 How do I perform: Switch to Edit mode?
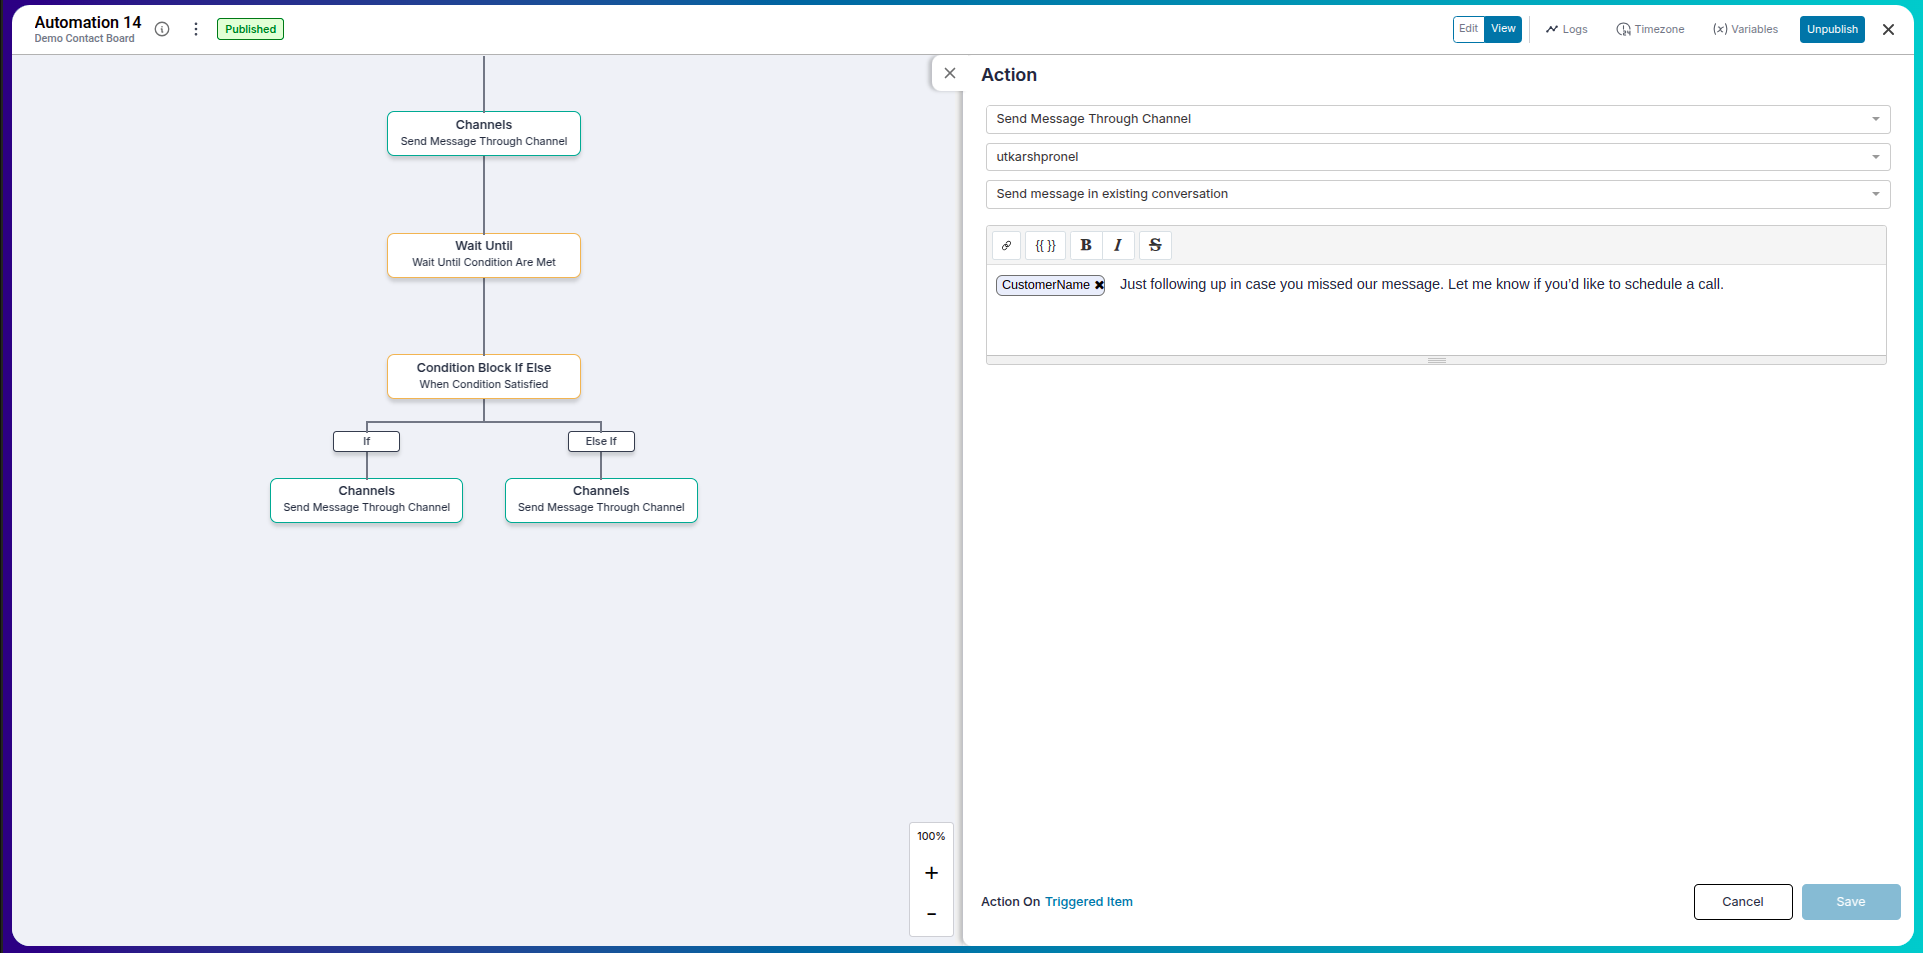(x=1468, y=29)
